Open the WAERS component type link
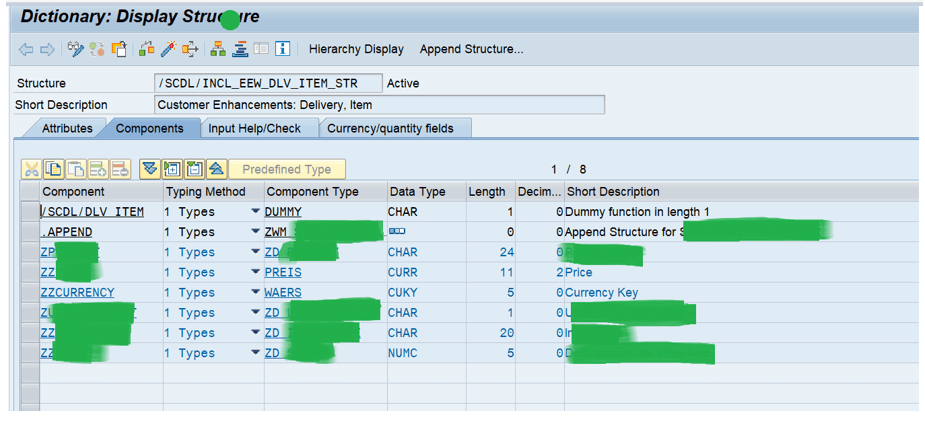This screenshot has width=925, height=422. [x=283, y=292]
